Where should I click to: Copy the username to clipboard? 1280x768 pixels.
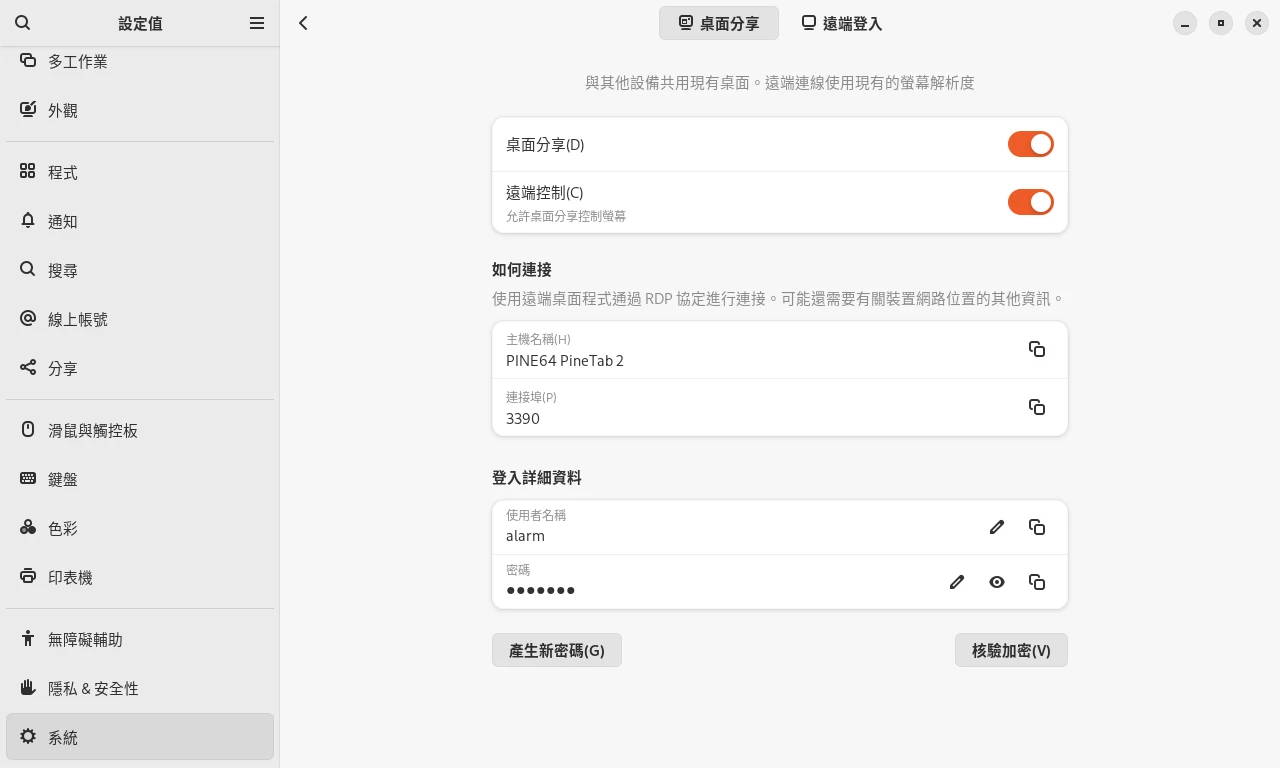click(x=1037, y=527)
